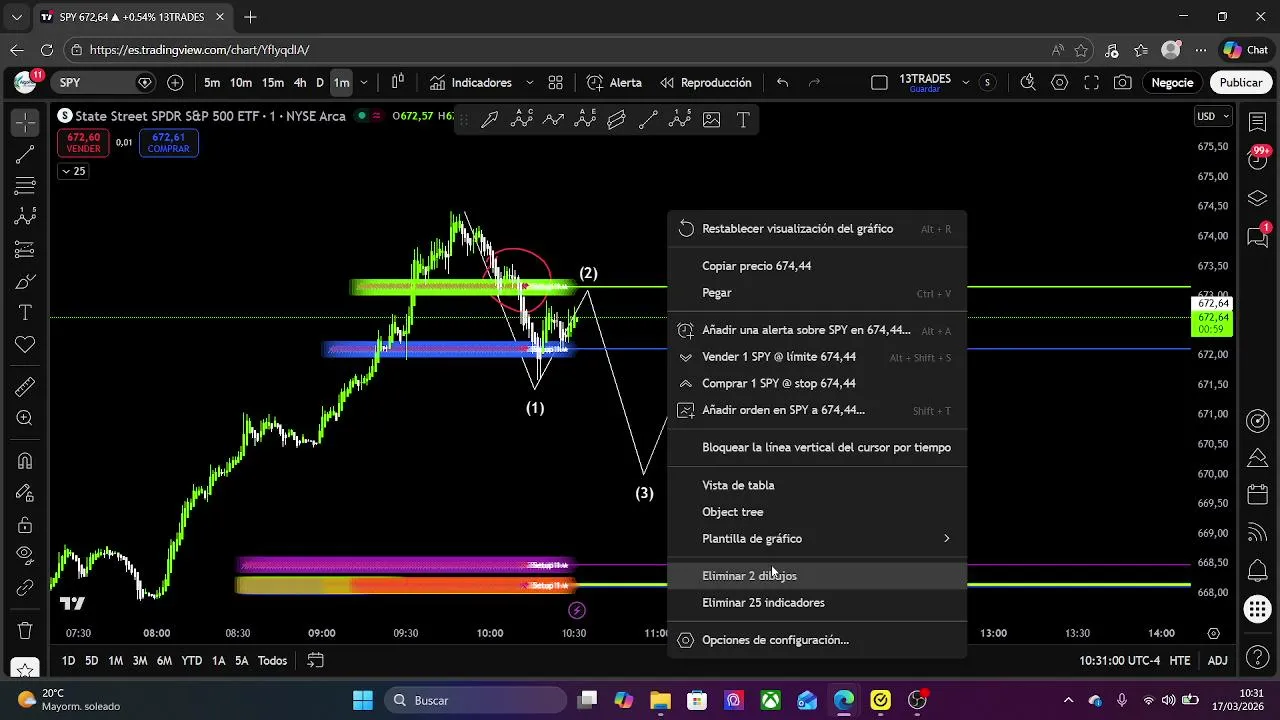
Task: Click Object tree in context menu
Action: (817, 512)
